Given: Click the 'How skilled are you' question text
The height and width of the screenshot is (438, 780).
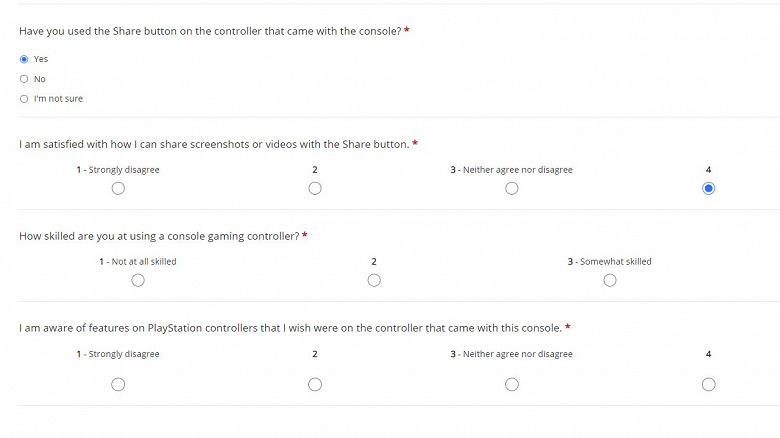Looking at the screenshot, I should pyautogui.click(x=158, y=236).
